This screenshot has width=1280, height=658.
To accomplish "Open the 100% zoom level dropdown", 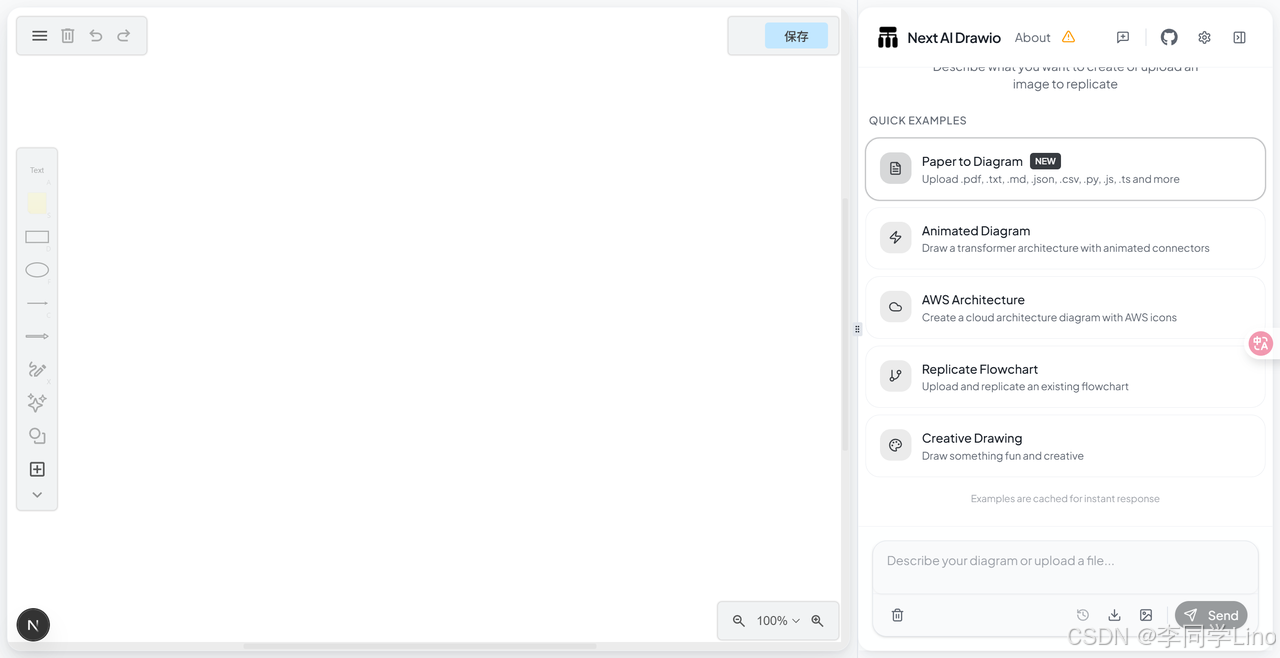I will [778, 621].
